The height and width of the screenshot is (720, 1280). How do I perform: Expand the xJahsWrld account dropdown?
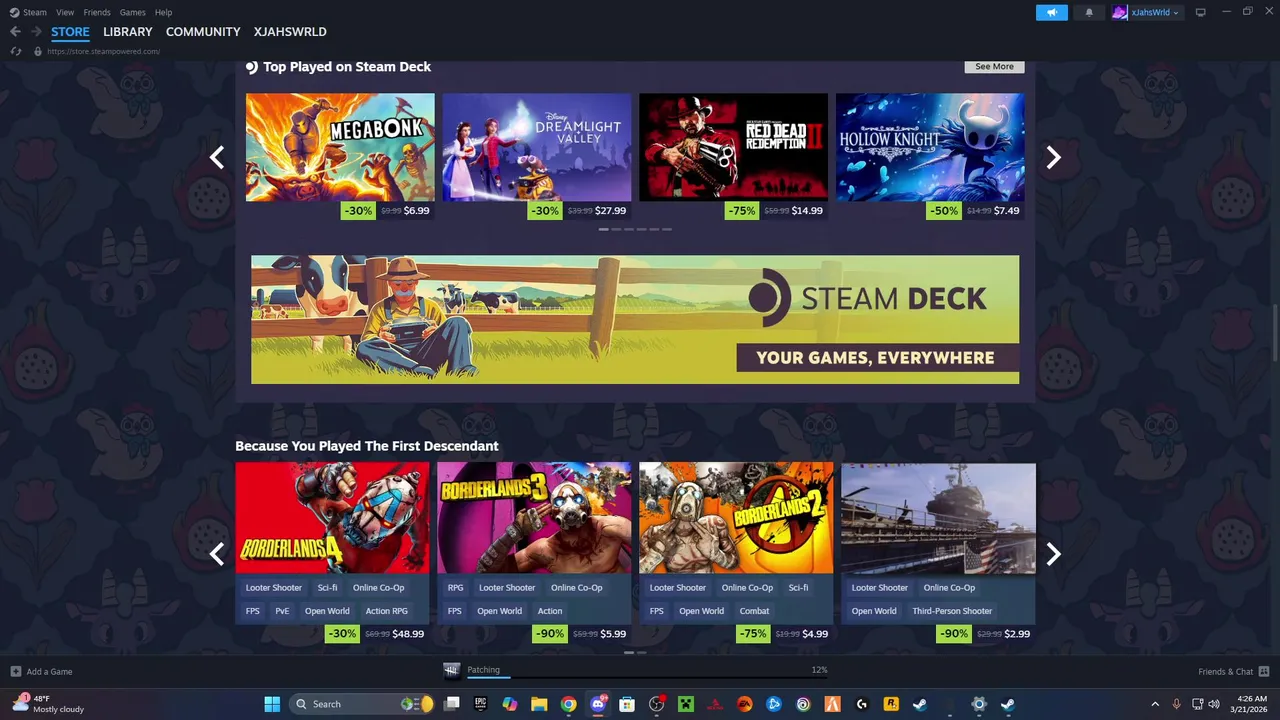tap(1175, 13)
